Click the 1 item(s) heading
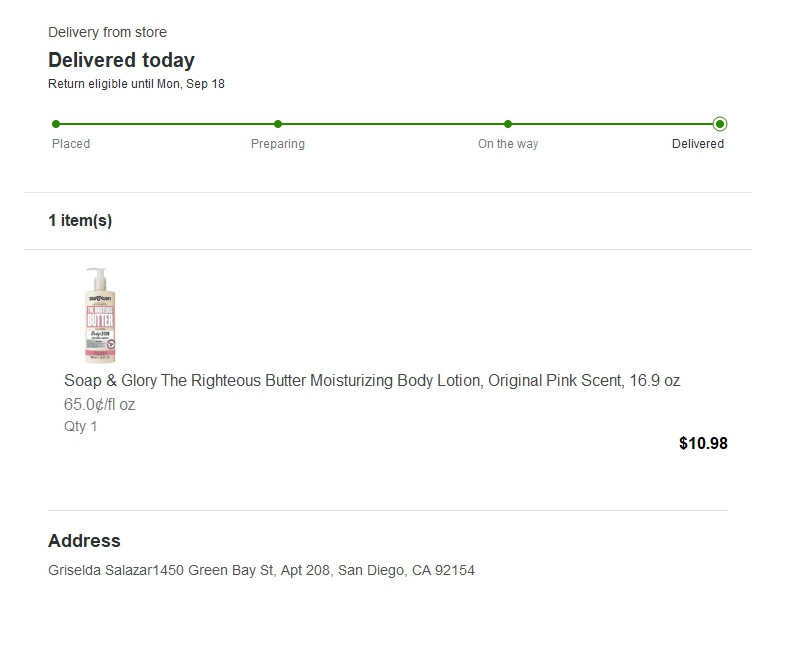The height and width of the screenshot is (646, 800). (80, 221)
